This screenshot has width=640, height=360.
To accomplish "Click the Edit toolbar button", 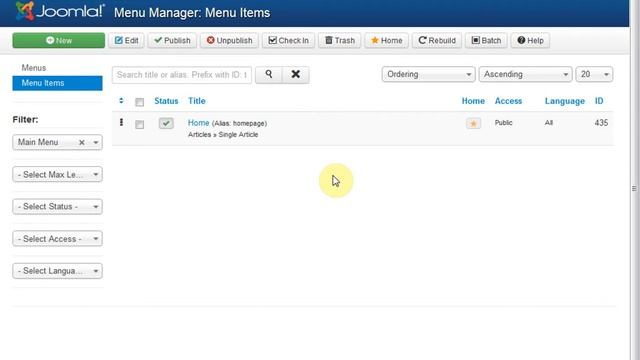I will 127,40.
